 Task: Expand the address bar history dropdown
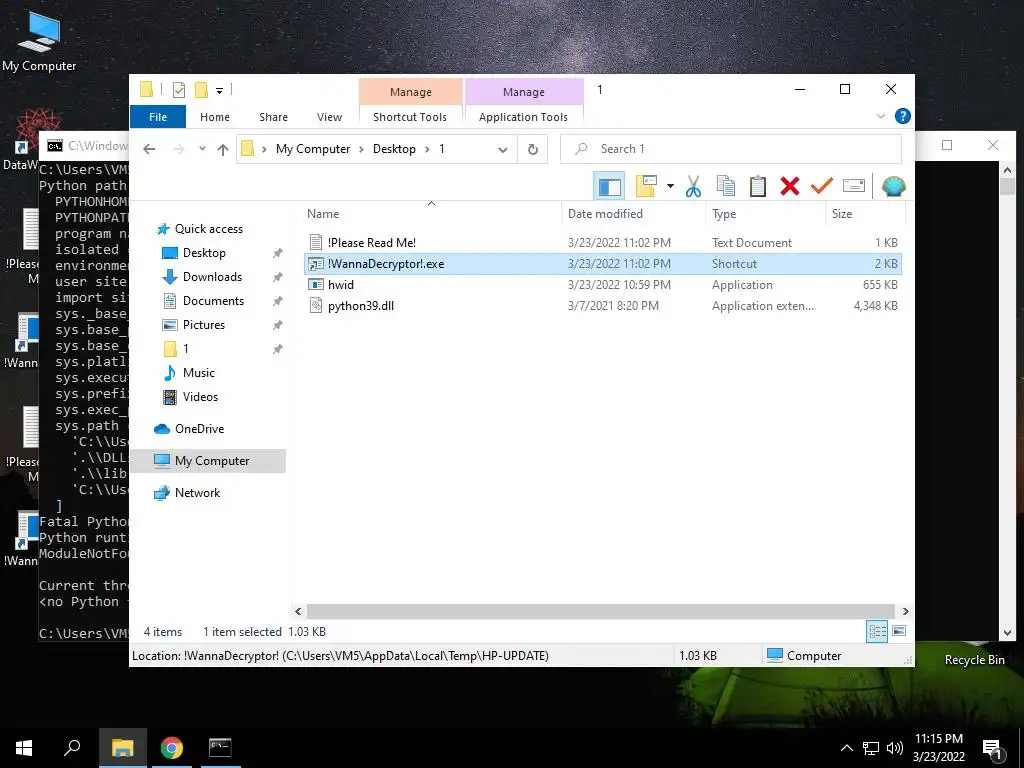(502, 149)
